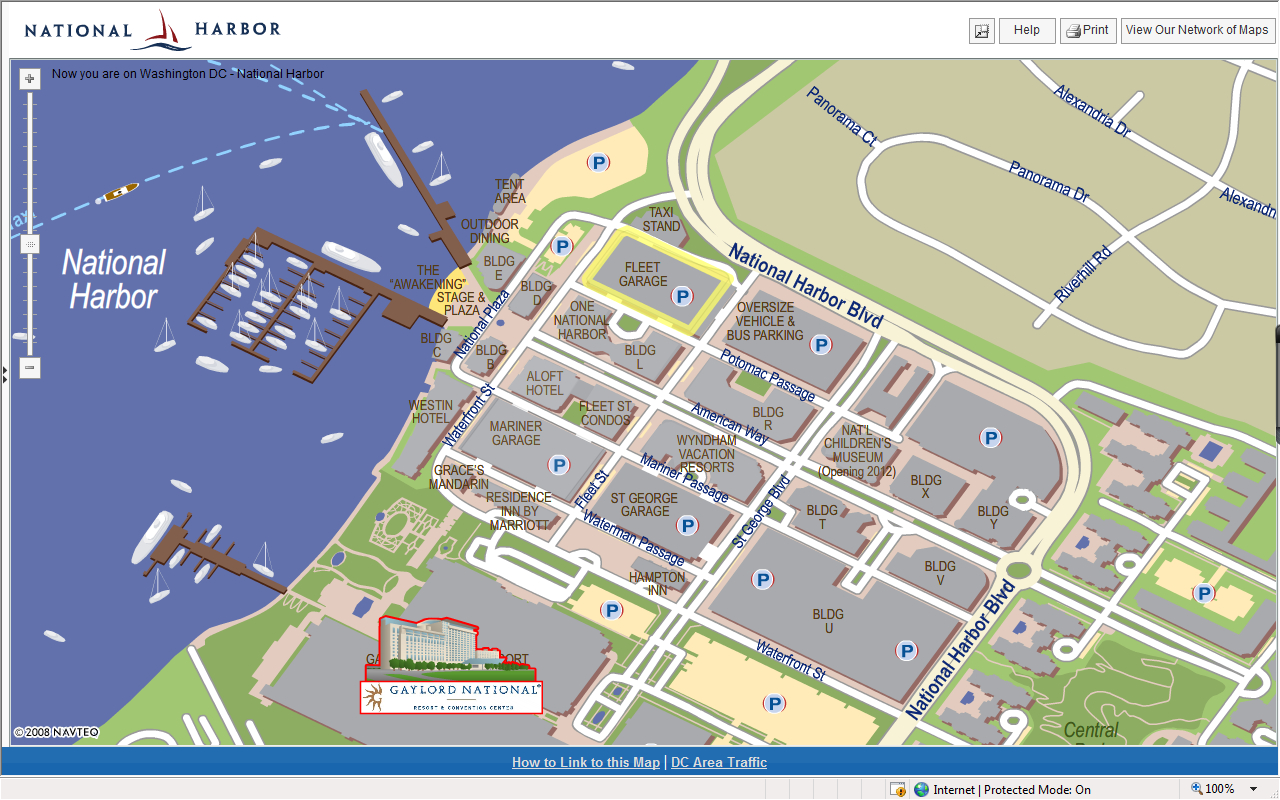Click the zoom out minus button

click(x=30, y=368)
